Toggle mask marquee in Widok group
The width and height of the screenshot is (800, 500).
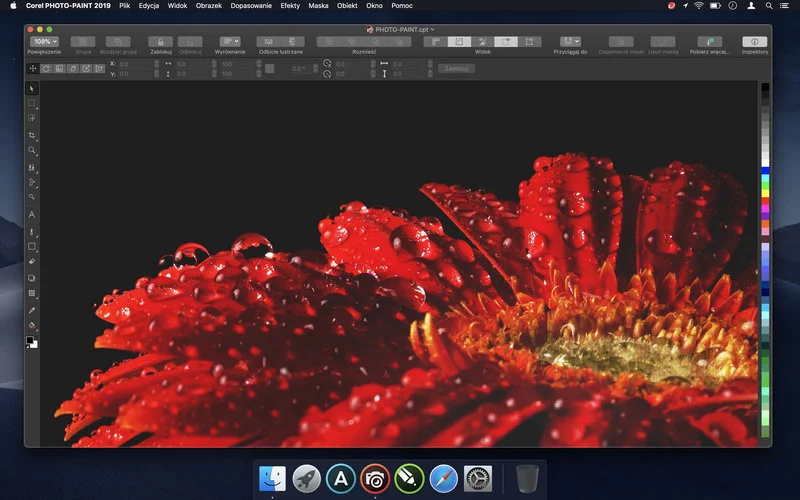530,41
